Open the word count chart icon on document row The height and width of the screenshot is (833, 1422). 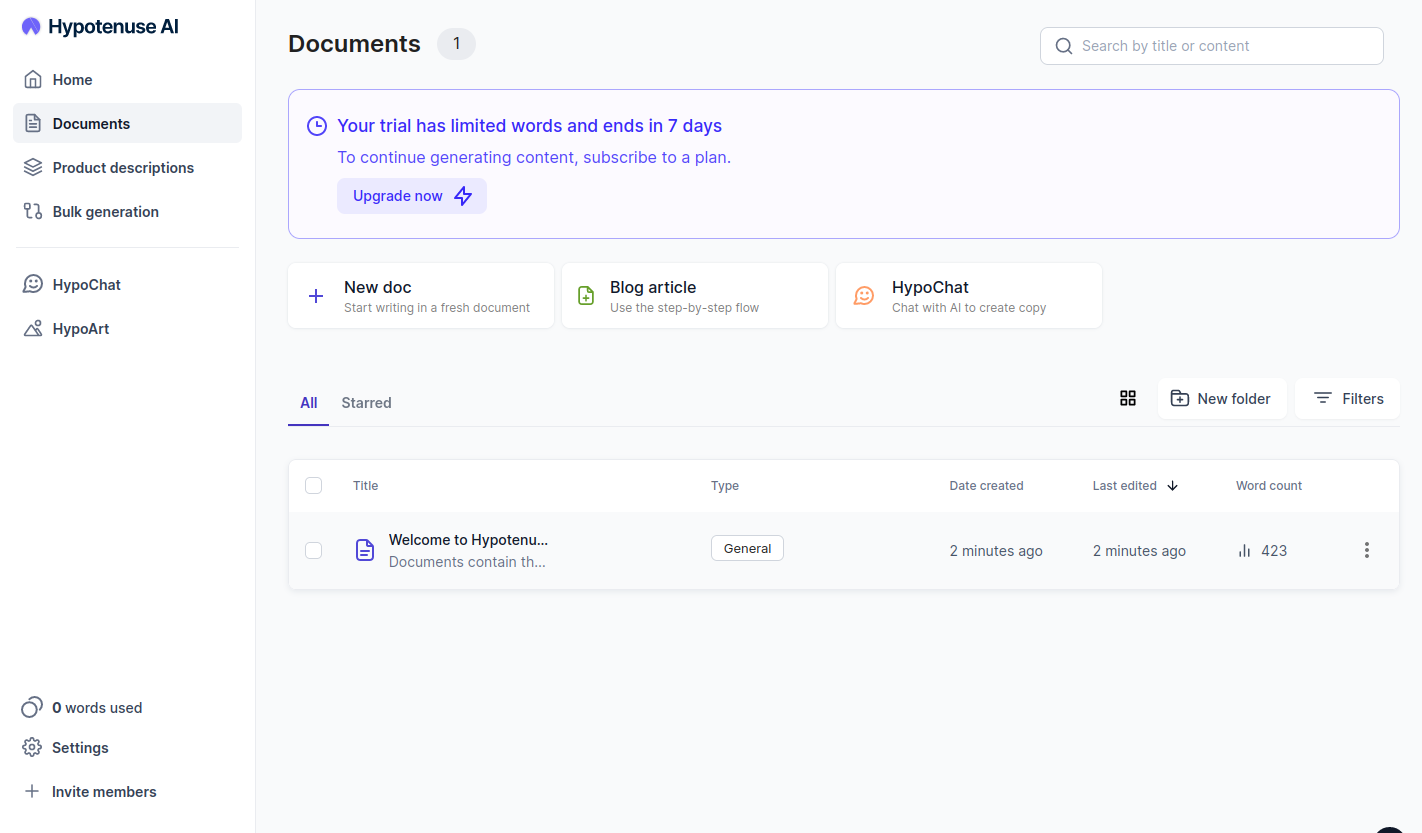click(x=1243, y=550)
